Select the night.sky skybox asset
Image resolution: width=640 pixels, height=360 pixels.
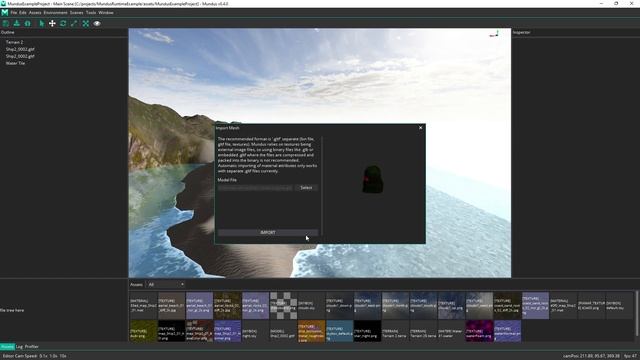(x=255, y=331)
